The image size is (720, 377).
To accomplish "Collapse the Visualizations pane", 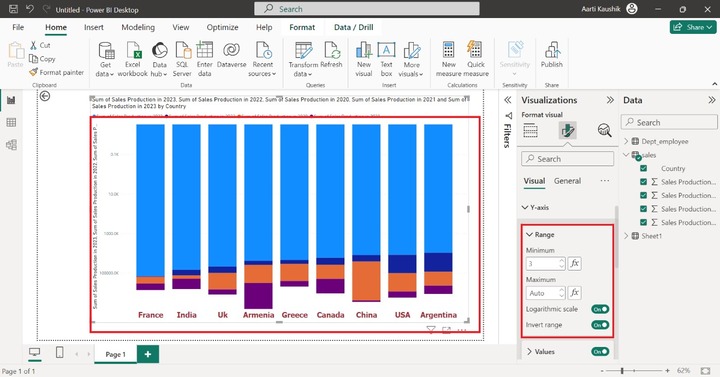I will [610, 100].
